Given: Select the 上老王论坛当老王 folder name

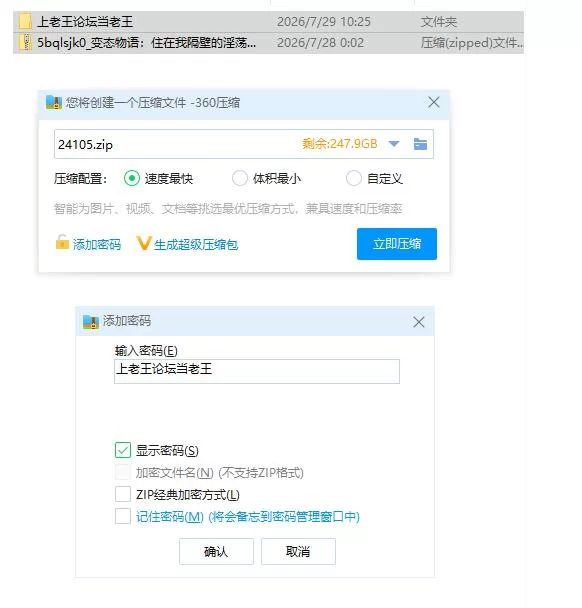Looking at the screenshot, I should pos(85,21).
